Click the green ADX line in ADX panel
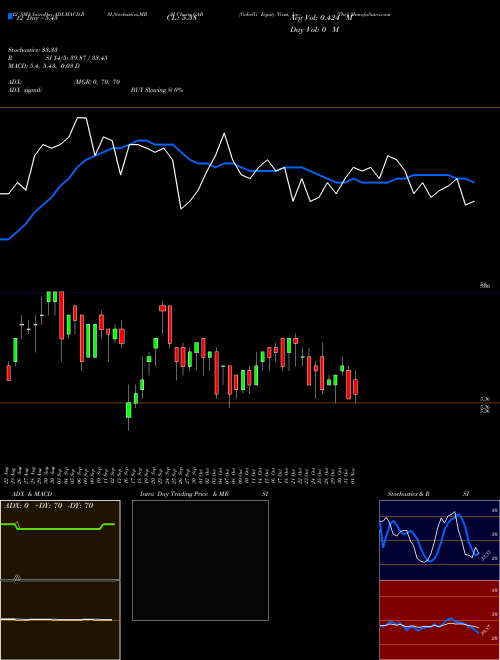 58,527
